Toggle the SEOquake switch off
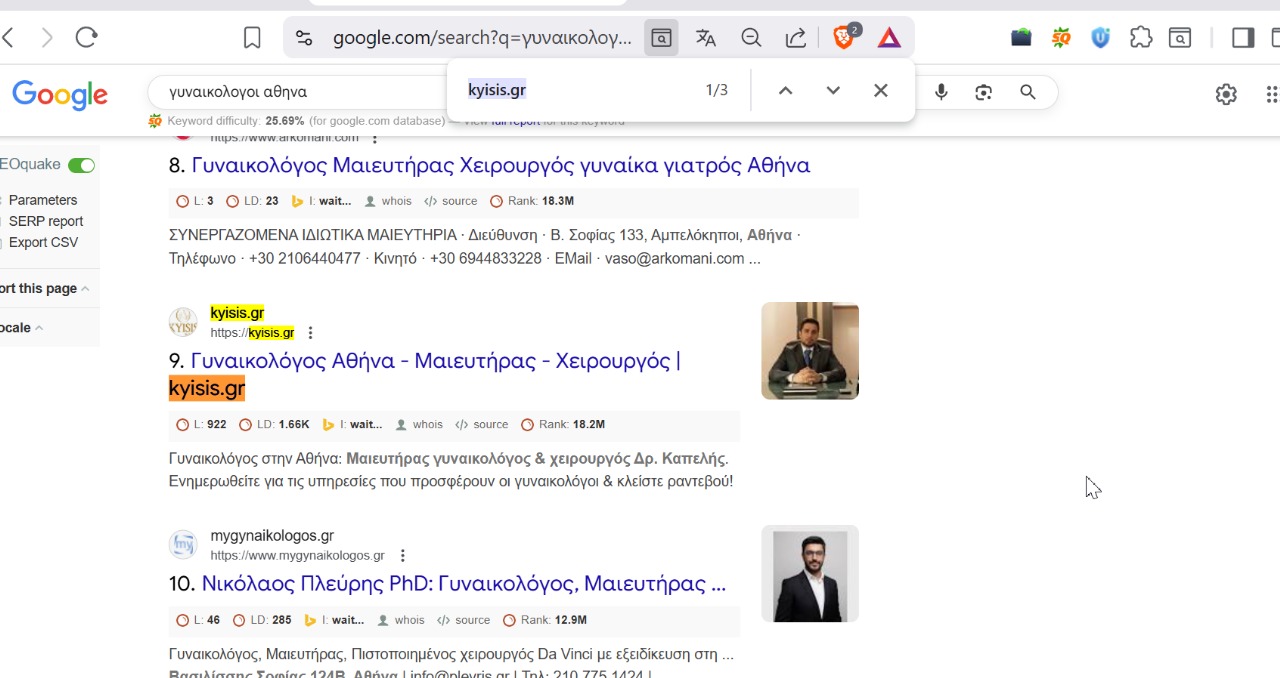 click(x=81, y=165)
